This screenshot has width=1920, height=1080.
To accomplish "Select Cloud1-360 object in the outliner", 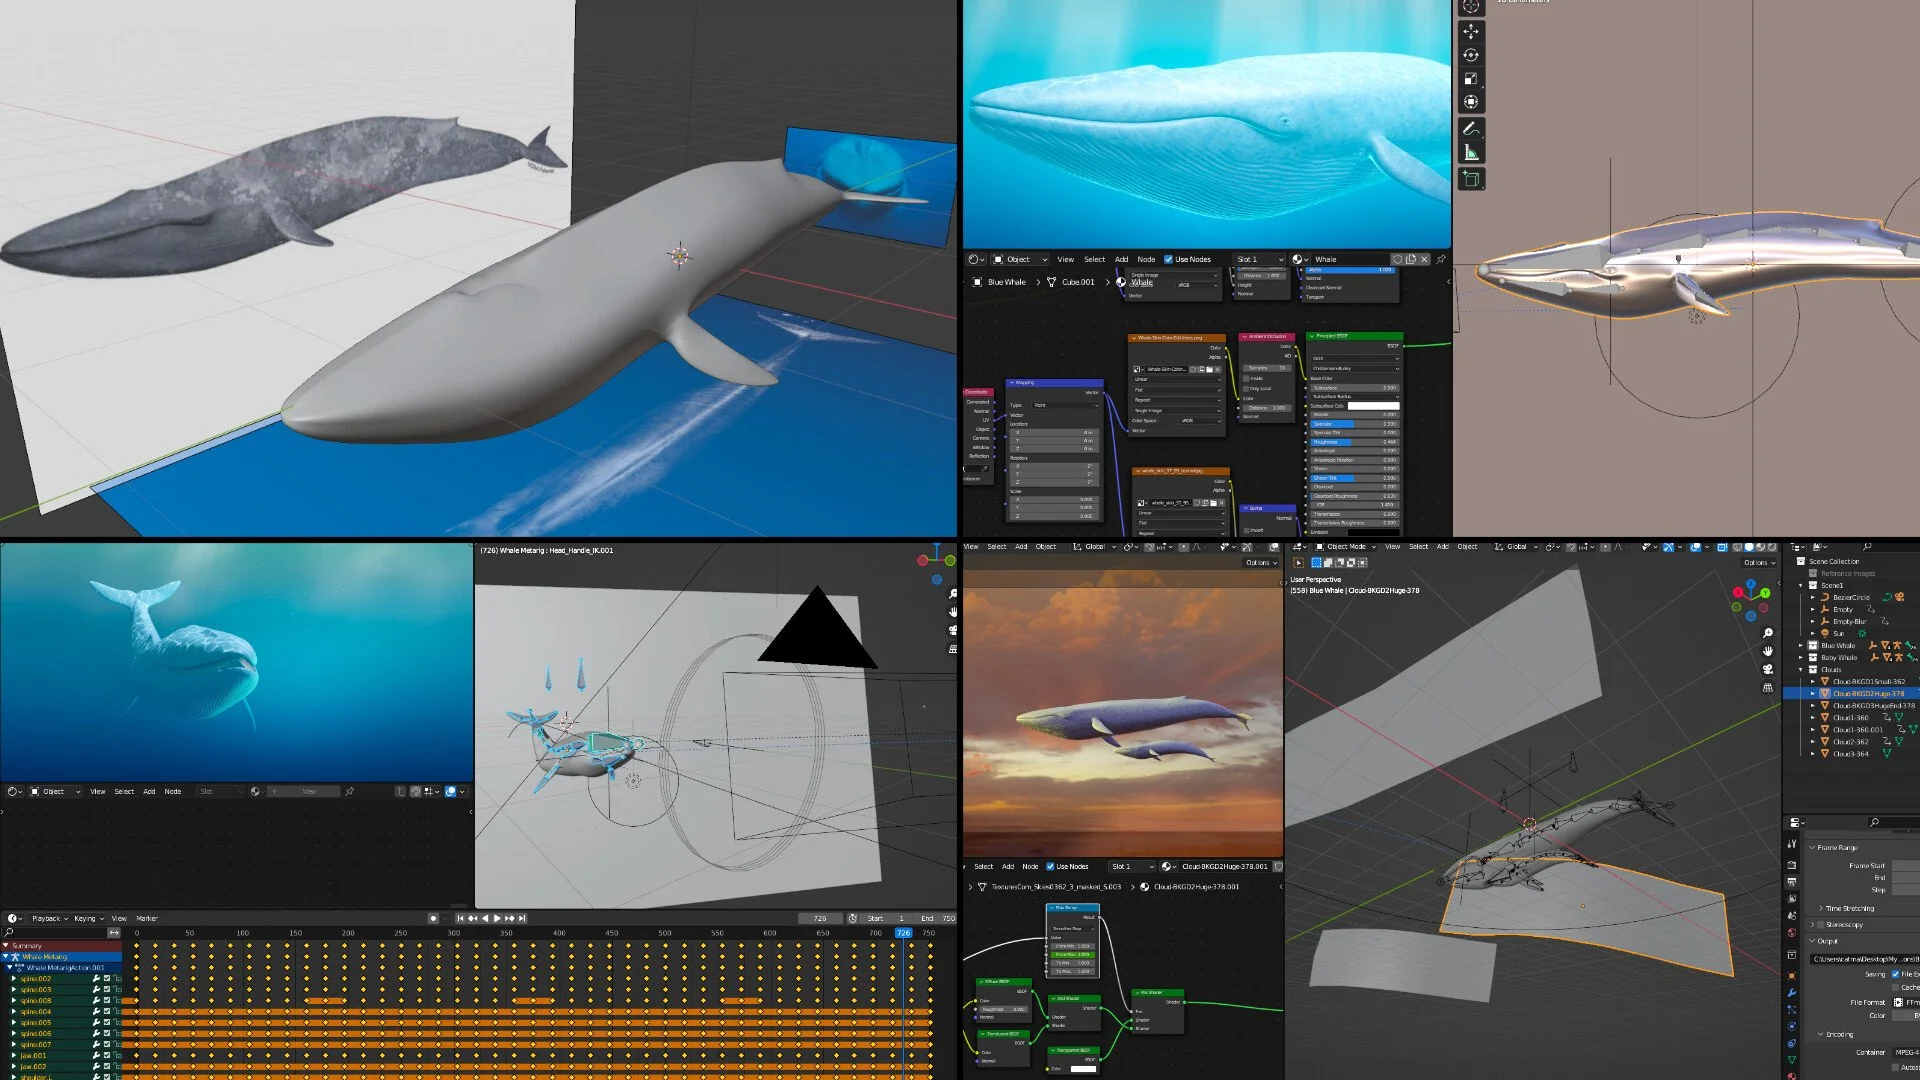I will [x=1850, y=718].
